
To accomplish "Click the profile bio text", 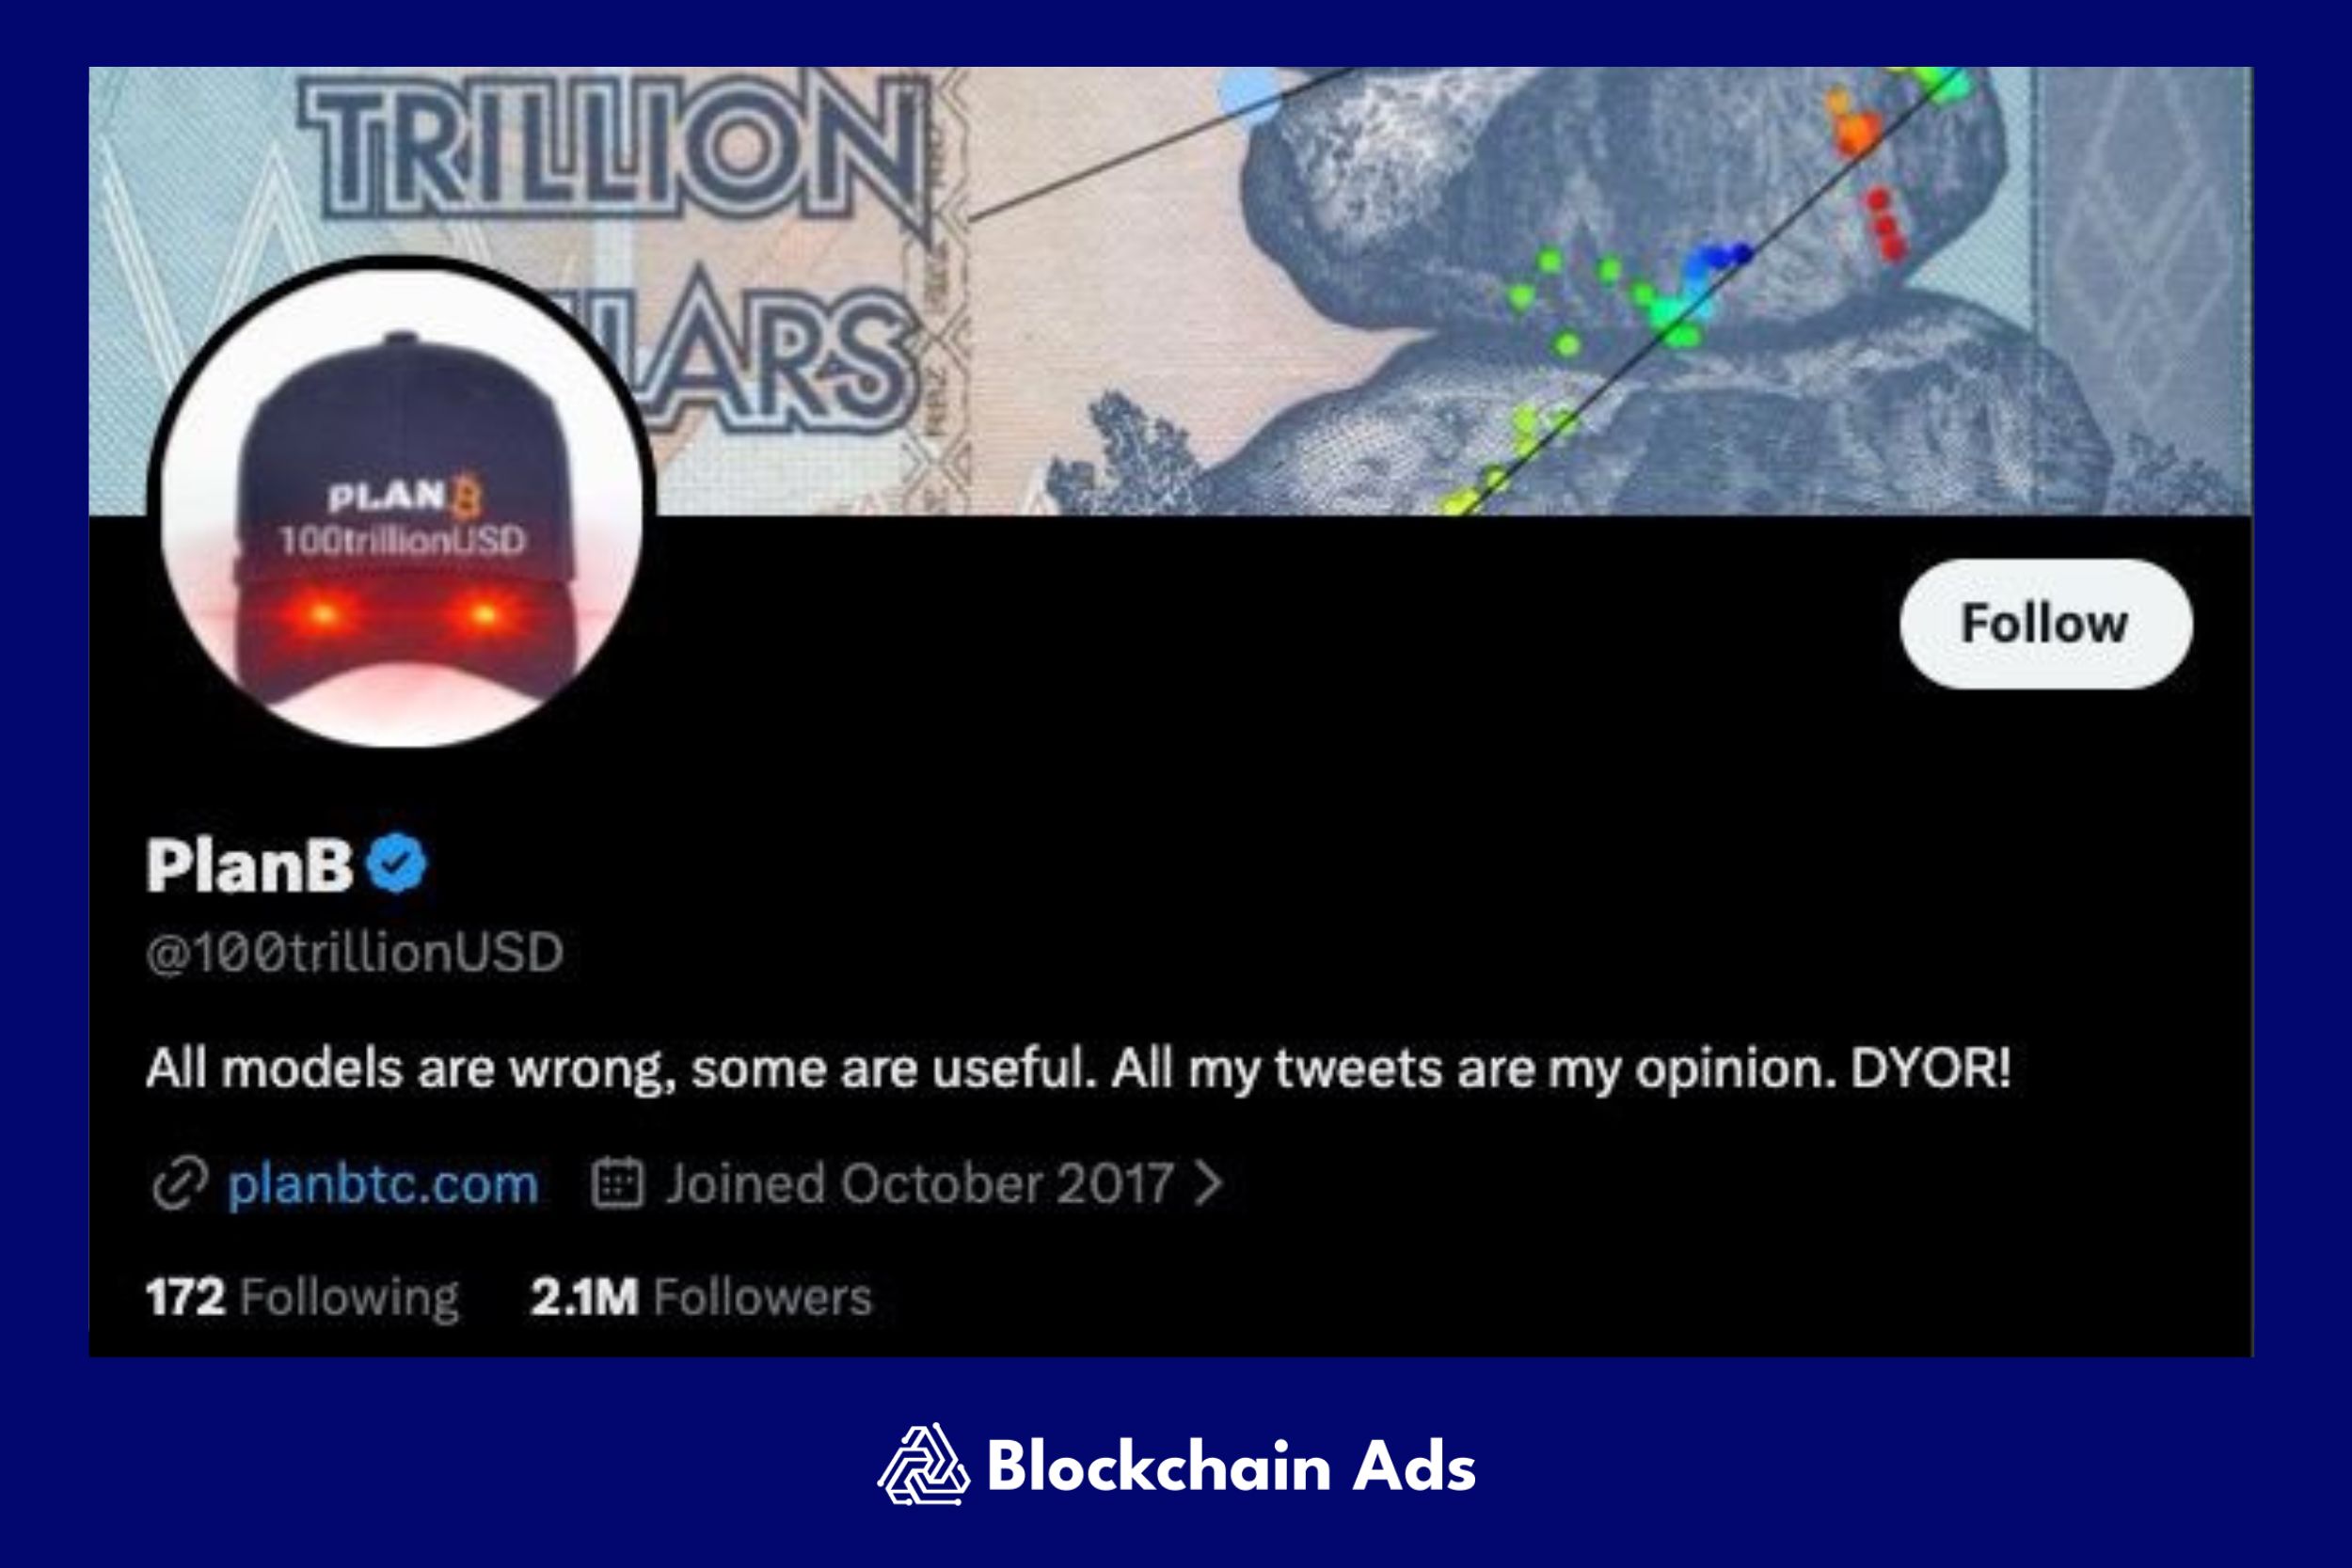I will 1078,1069.
